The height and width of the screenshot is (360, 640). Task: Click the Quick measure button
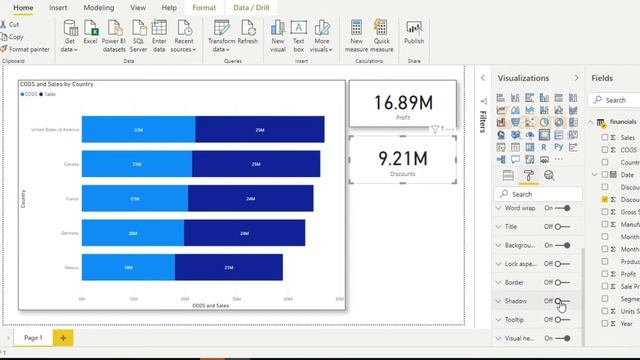(x=382, y=36)
